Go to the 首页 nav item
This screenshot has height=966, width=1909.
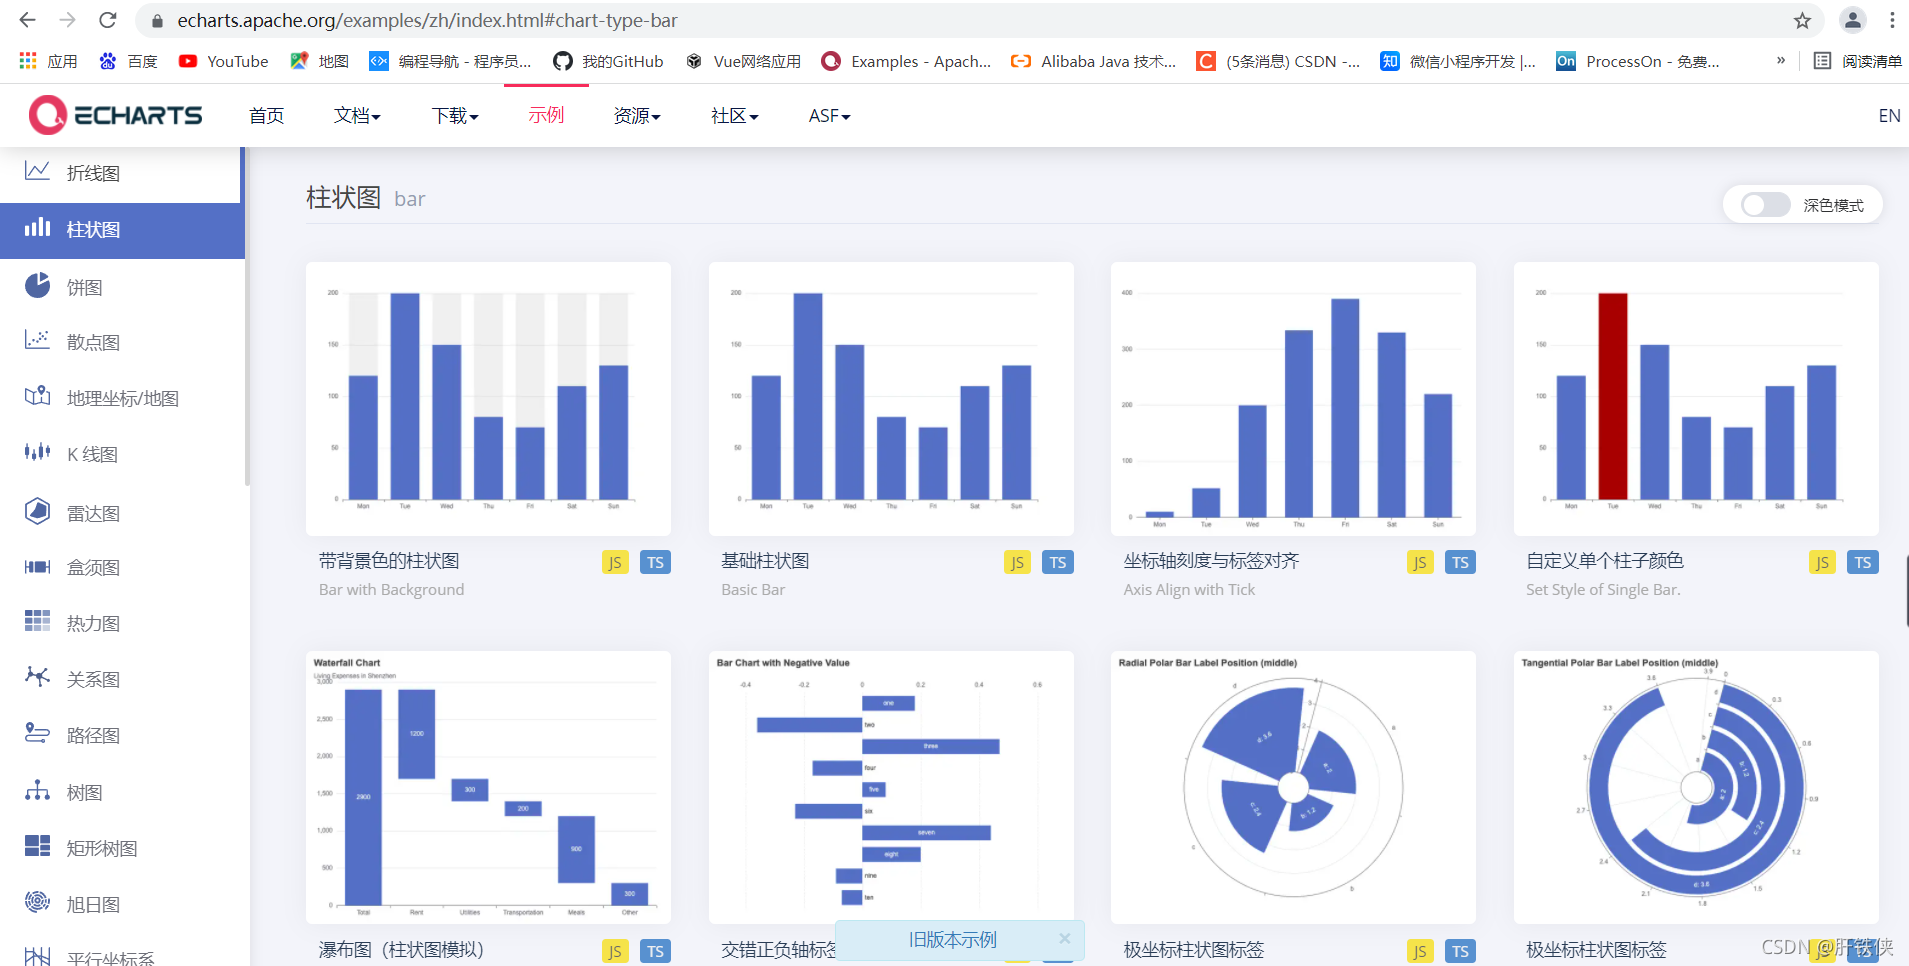tap(267, 116)
